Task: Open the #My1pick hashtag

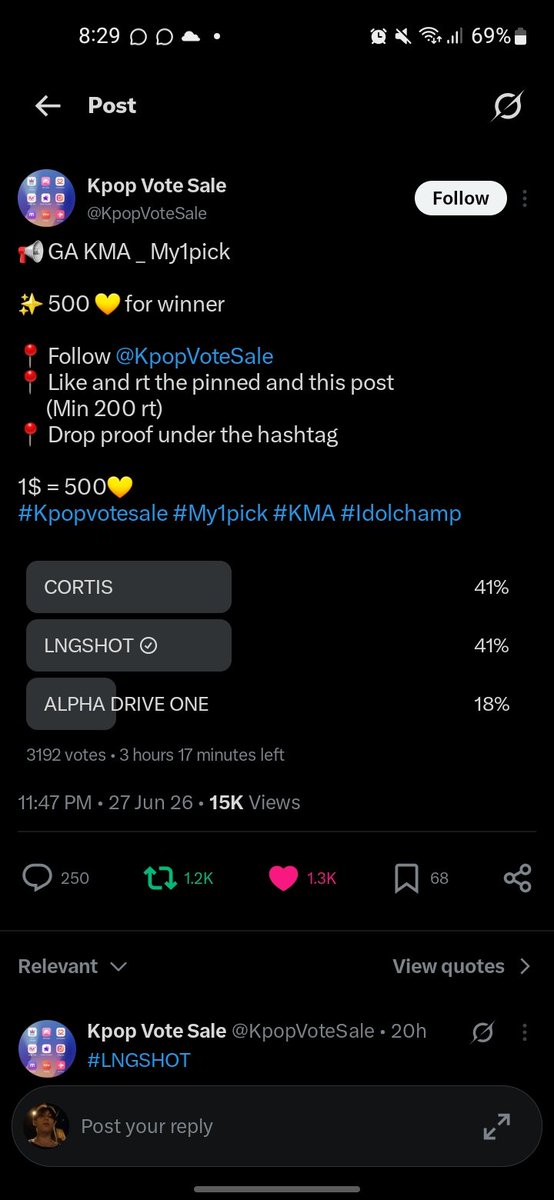Action: pyautogui.click(x=220, y=514)
